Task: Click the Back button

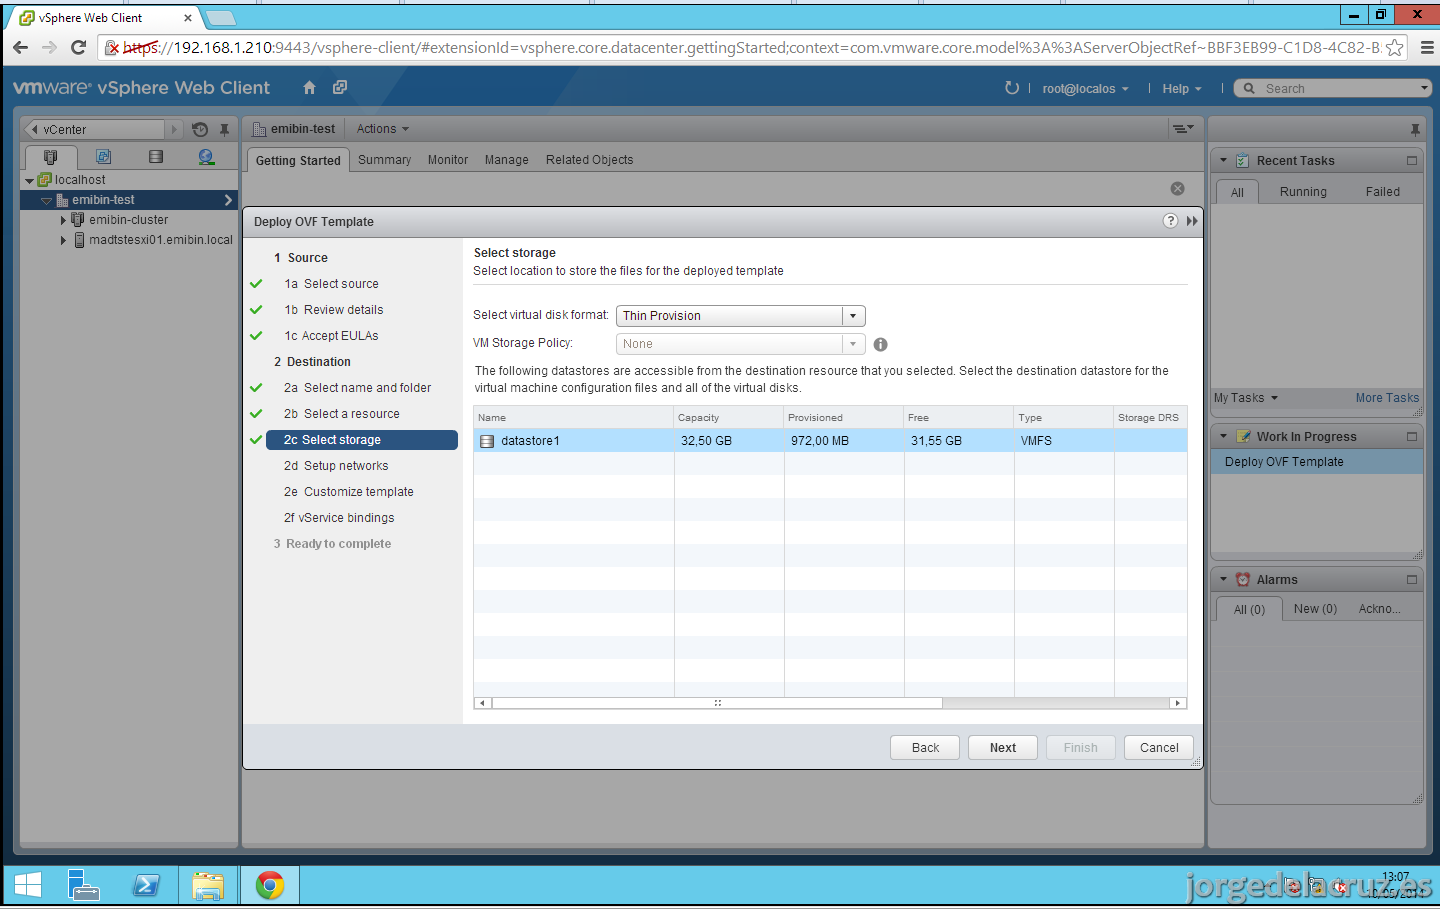Action: (925, 748)
